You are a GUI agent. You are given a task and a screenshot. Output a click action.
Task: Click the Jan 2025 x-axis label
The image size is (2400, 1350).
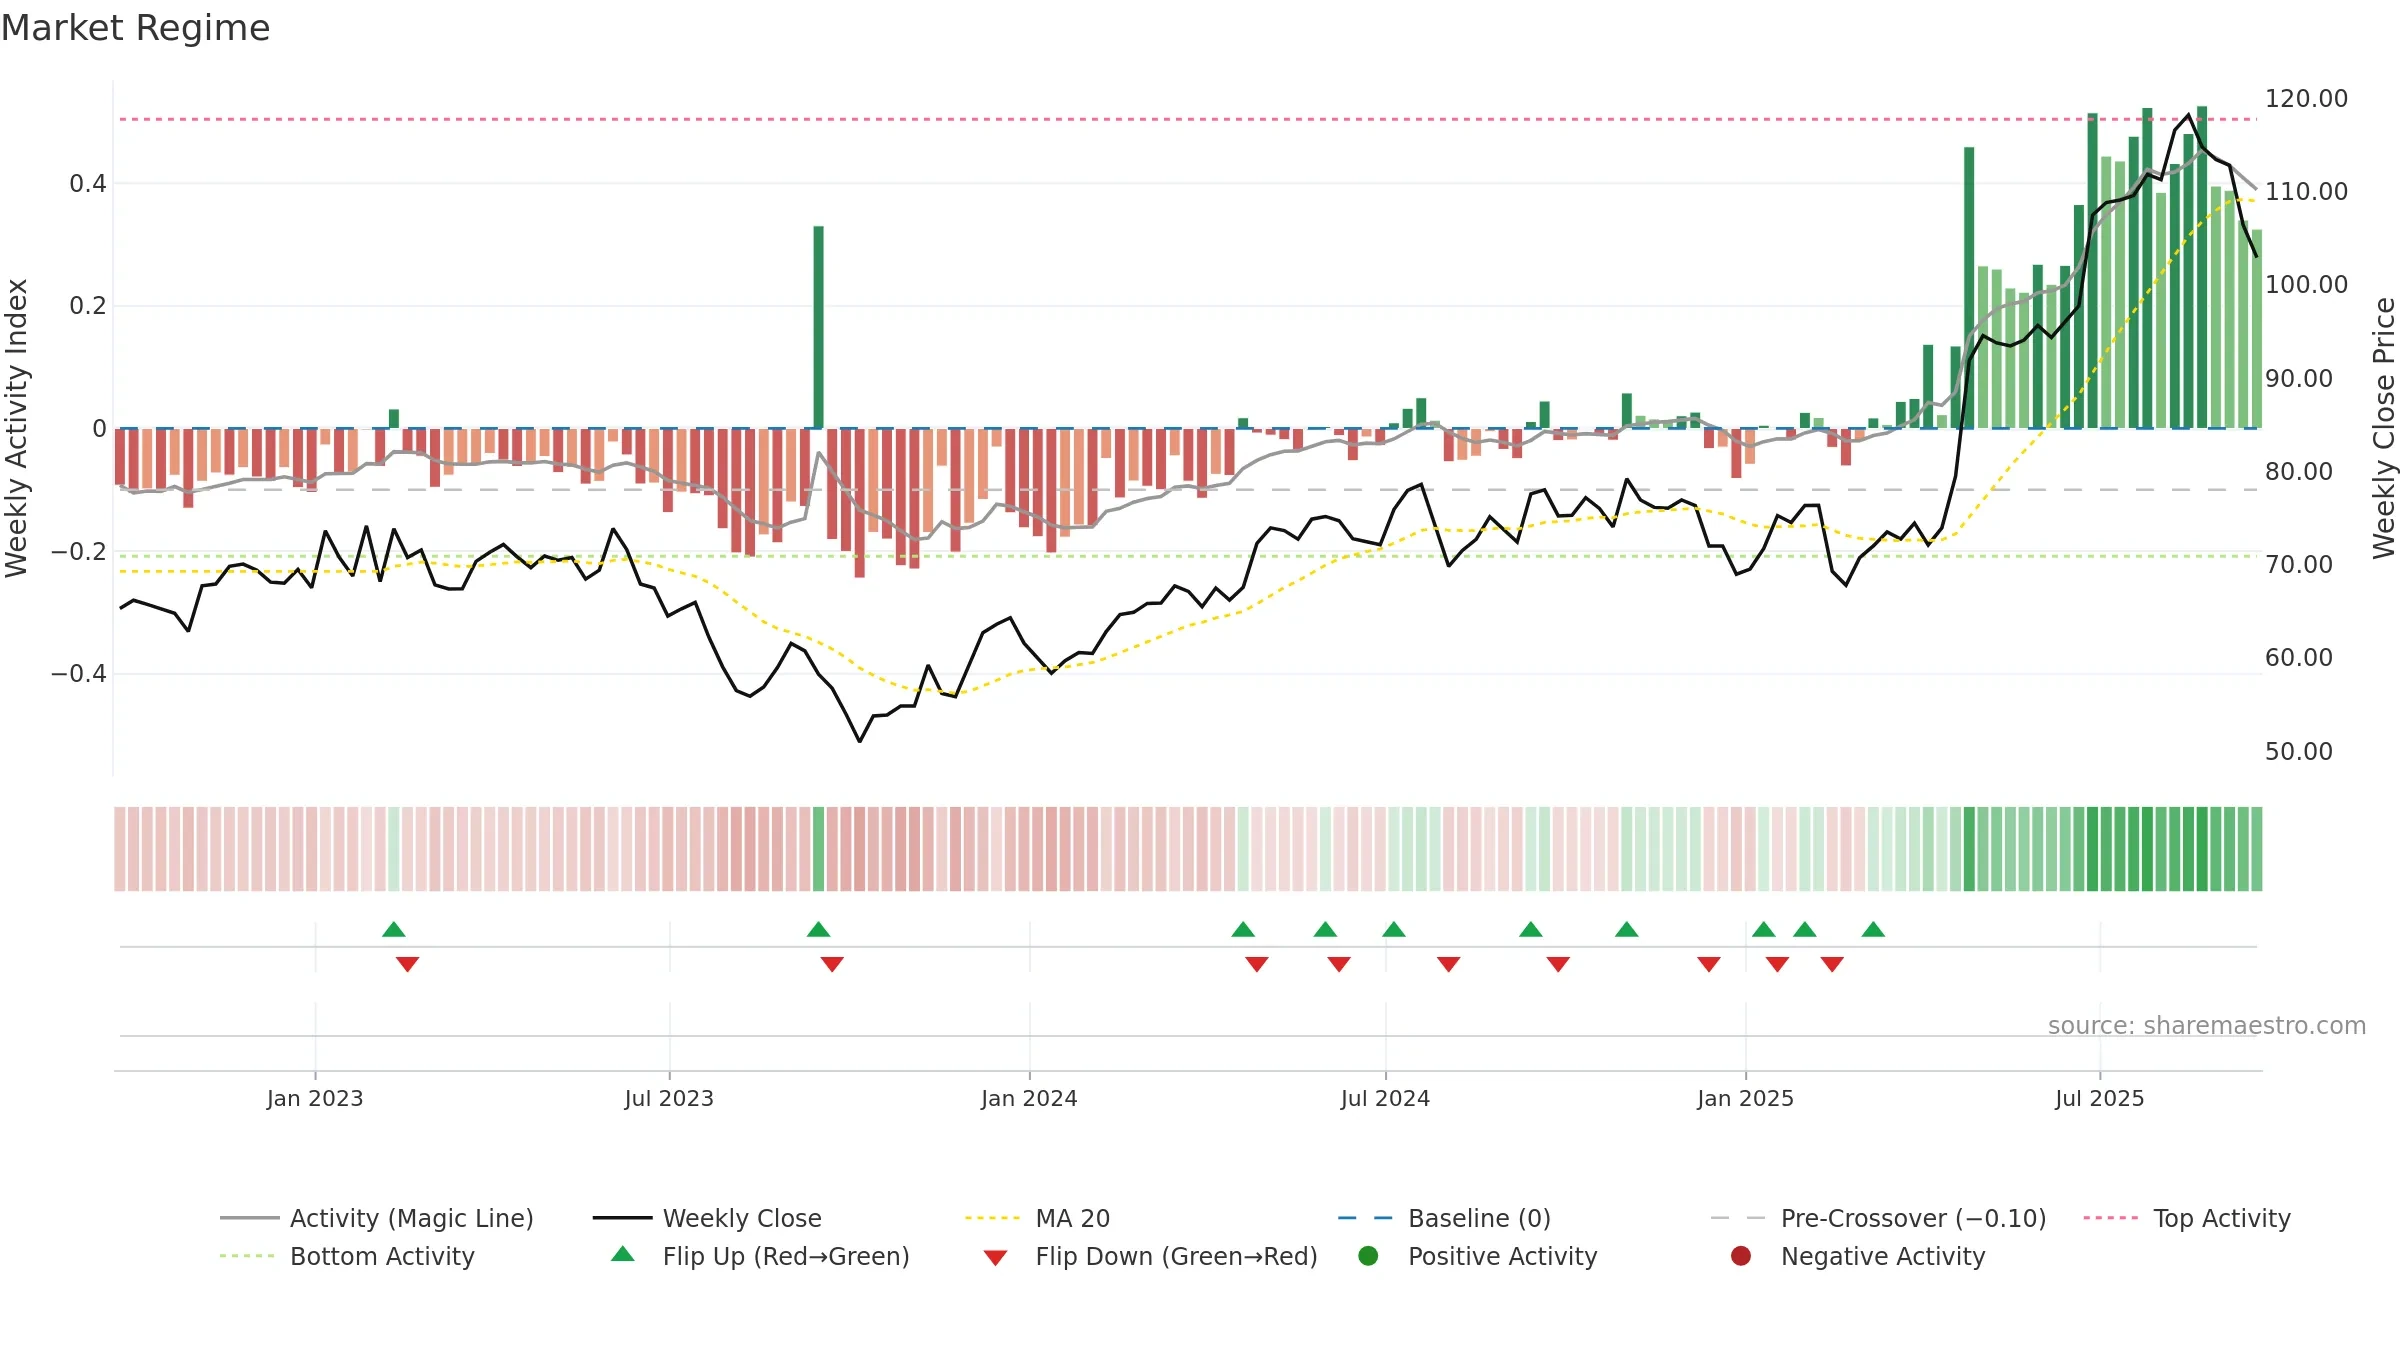coord(1745,1098)
